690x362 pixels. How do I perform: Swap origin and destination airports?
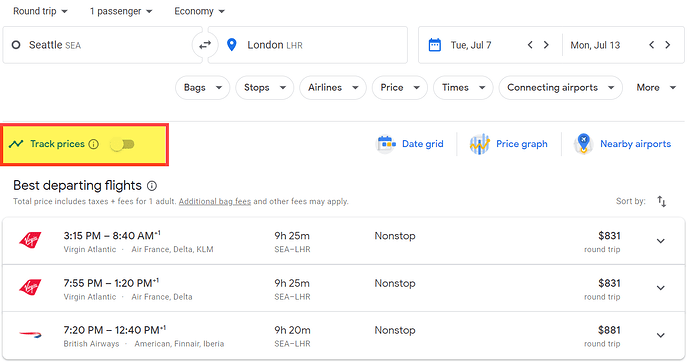point(205,45)
